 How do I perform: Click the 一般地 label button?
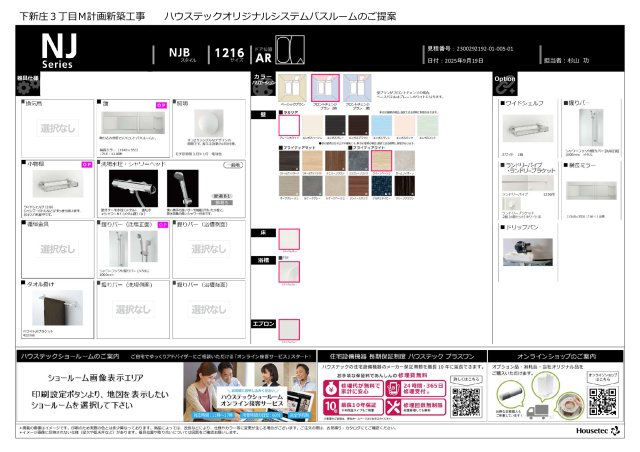pos(231,163)
